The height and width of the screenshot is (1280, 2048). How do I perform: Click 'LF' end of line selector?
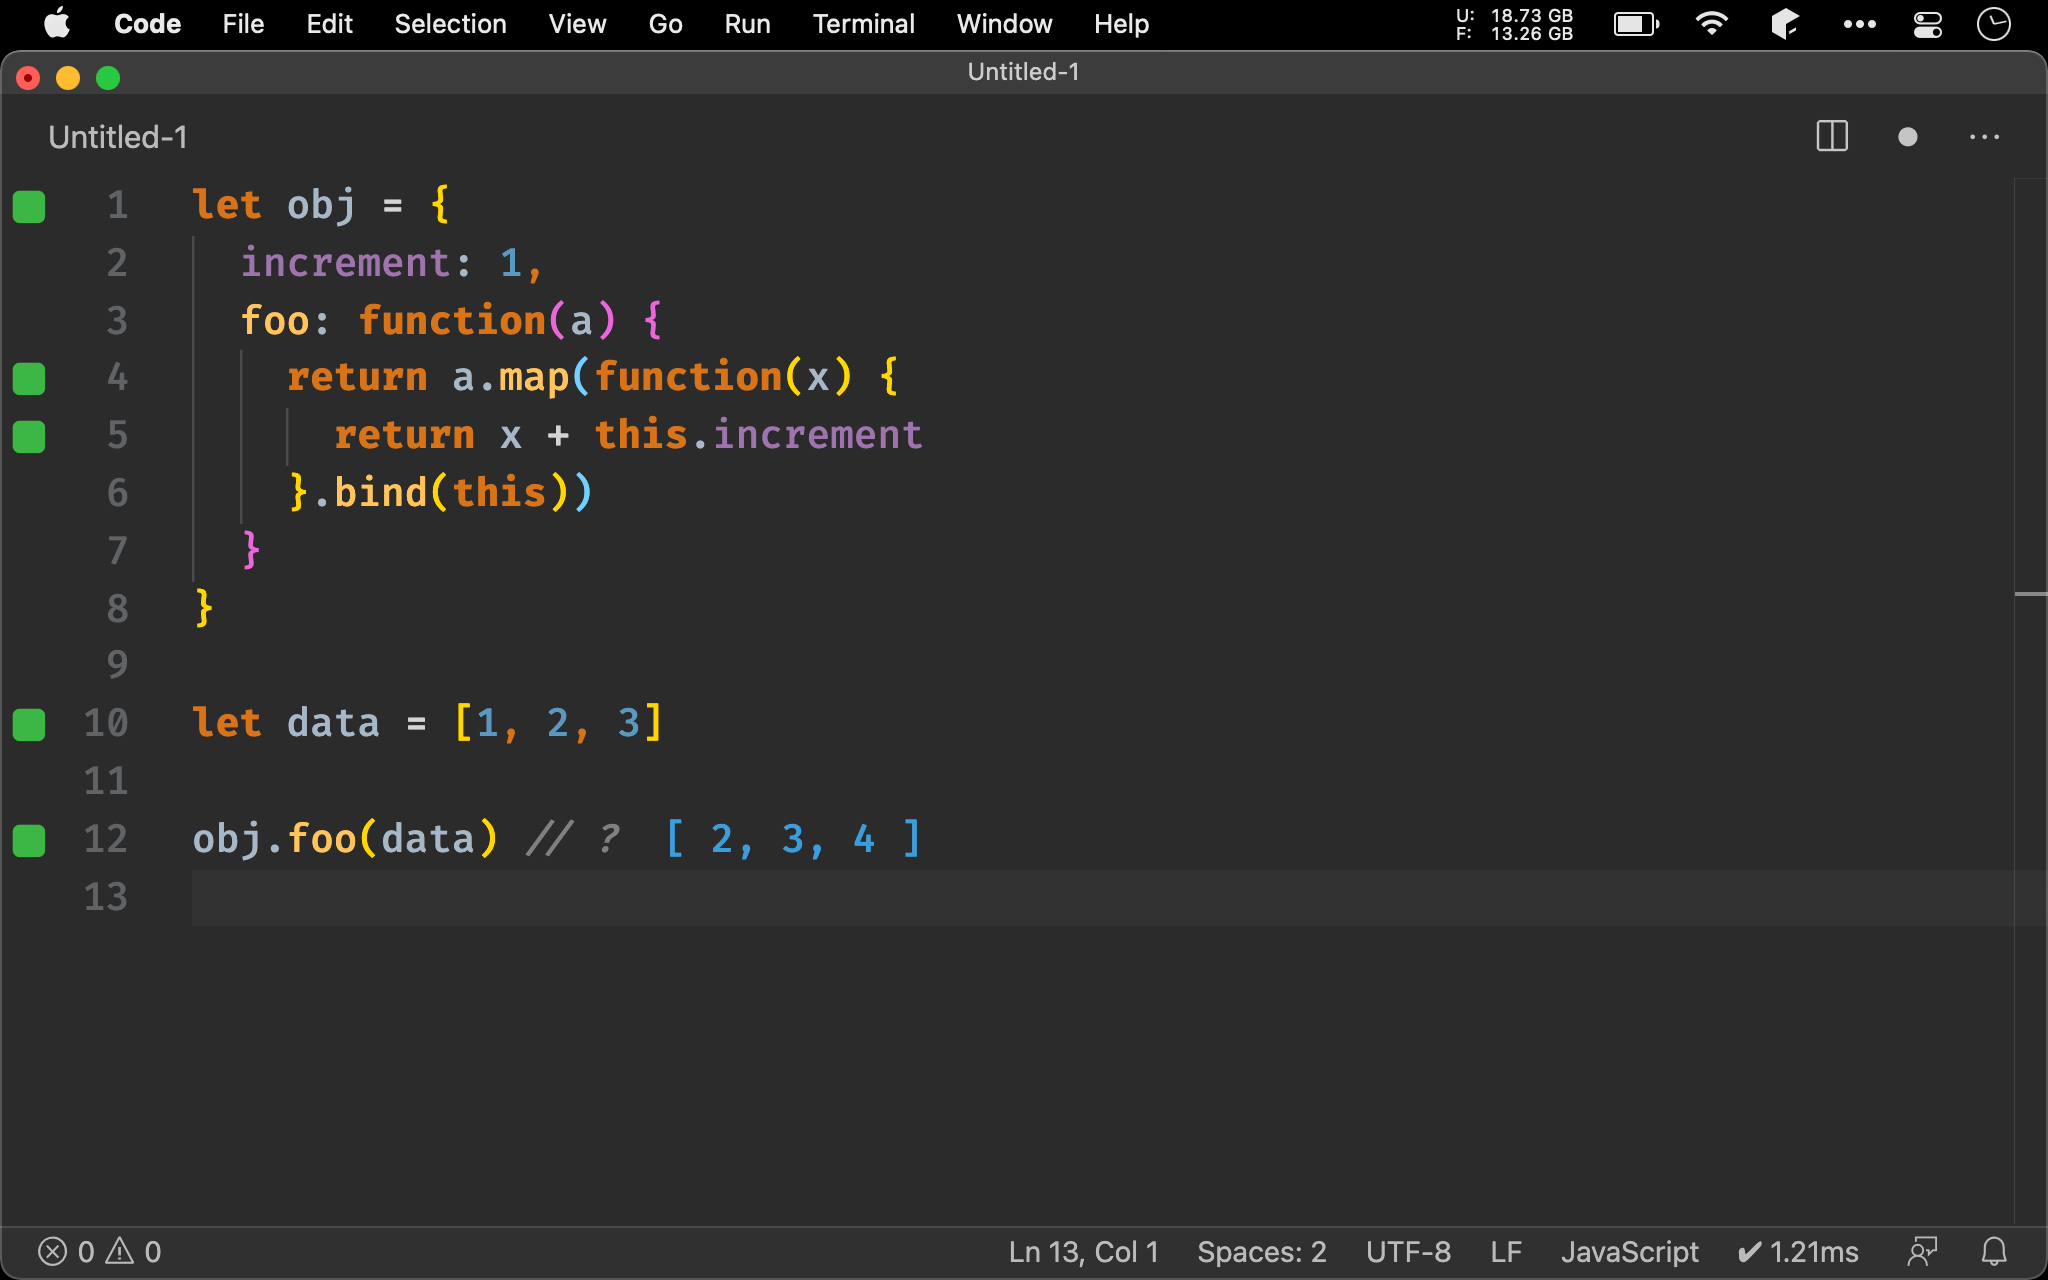tap(1506, 1252)
